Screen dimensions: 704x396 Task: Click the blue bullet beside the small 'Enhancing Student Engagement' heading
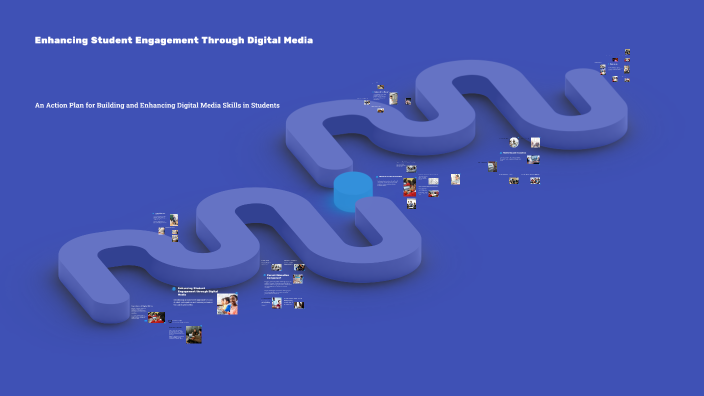(174, 289)
